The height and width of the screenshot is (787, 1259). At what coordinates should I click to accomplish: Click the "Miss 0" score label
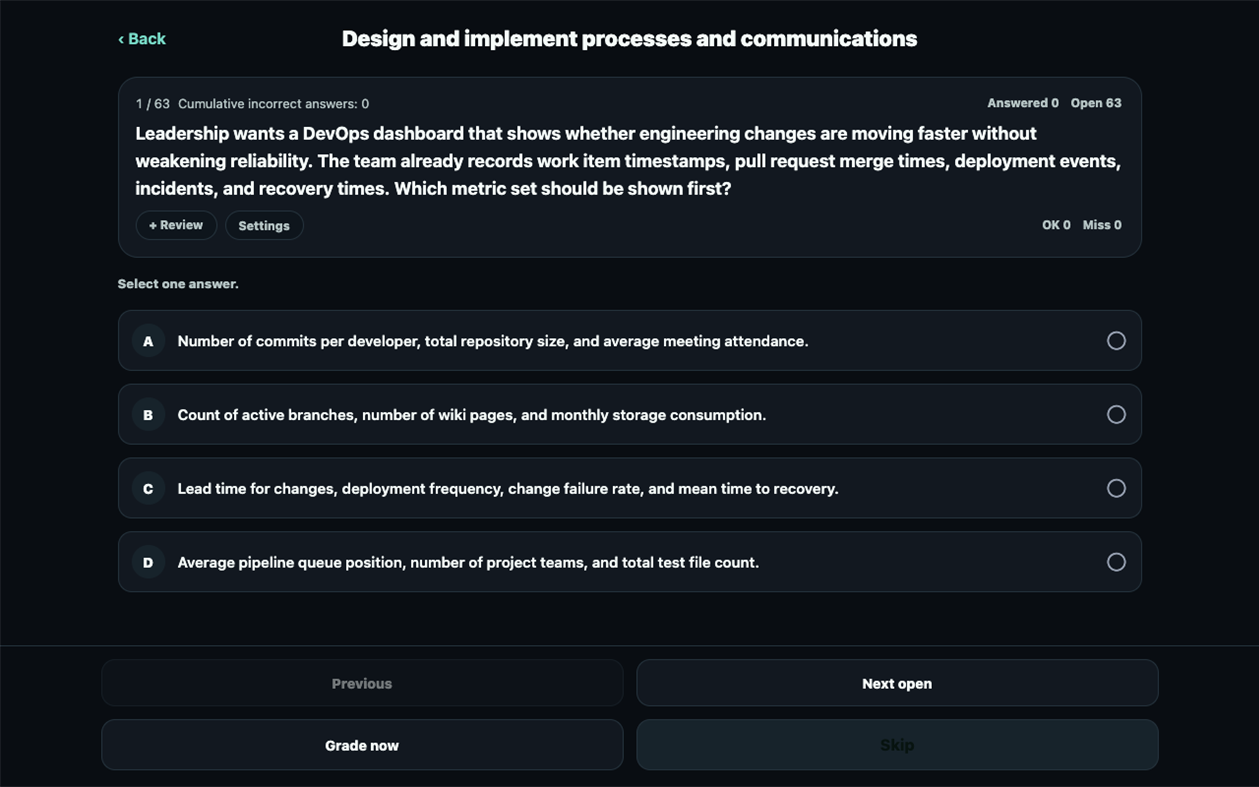click(x=1102, y=225)
